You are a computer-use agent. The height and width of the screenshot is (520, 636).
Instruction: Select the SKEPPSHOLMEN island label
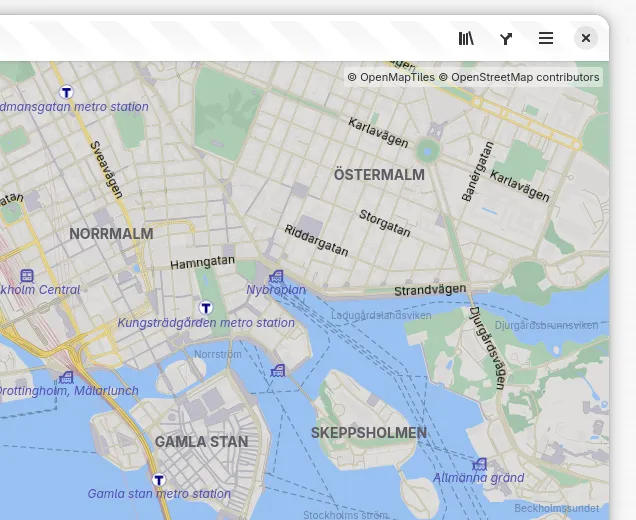pos(368,433)
